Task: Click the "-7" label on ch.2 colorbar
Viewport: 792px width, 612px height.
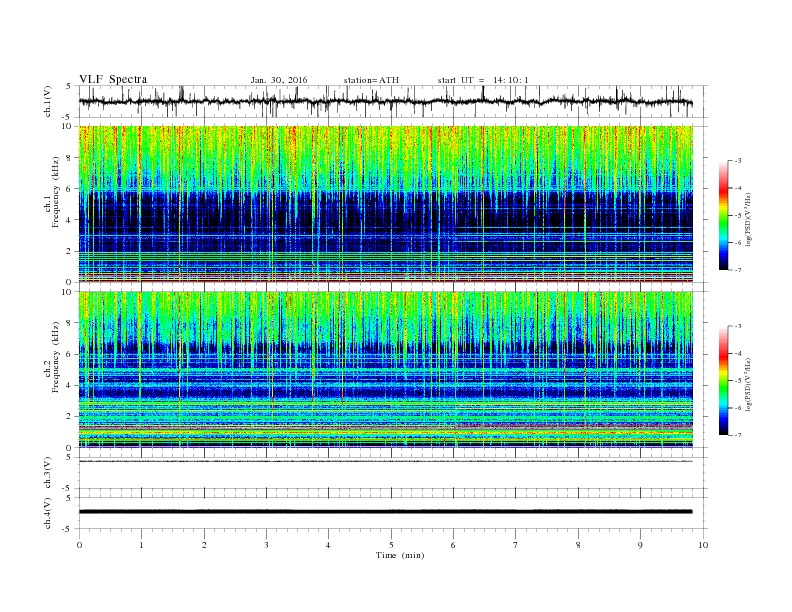Action: (x=738, y=435)
